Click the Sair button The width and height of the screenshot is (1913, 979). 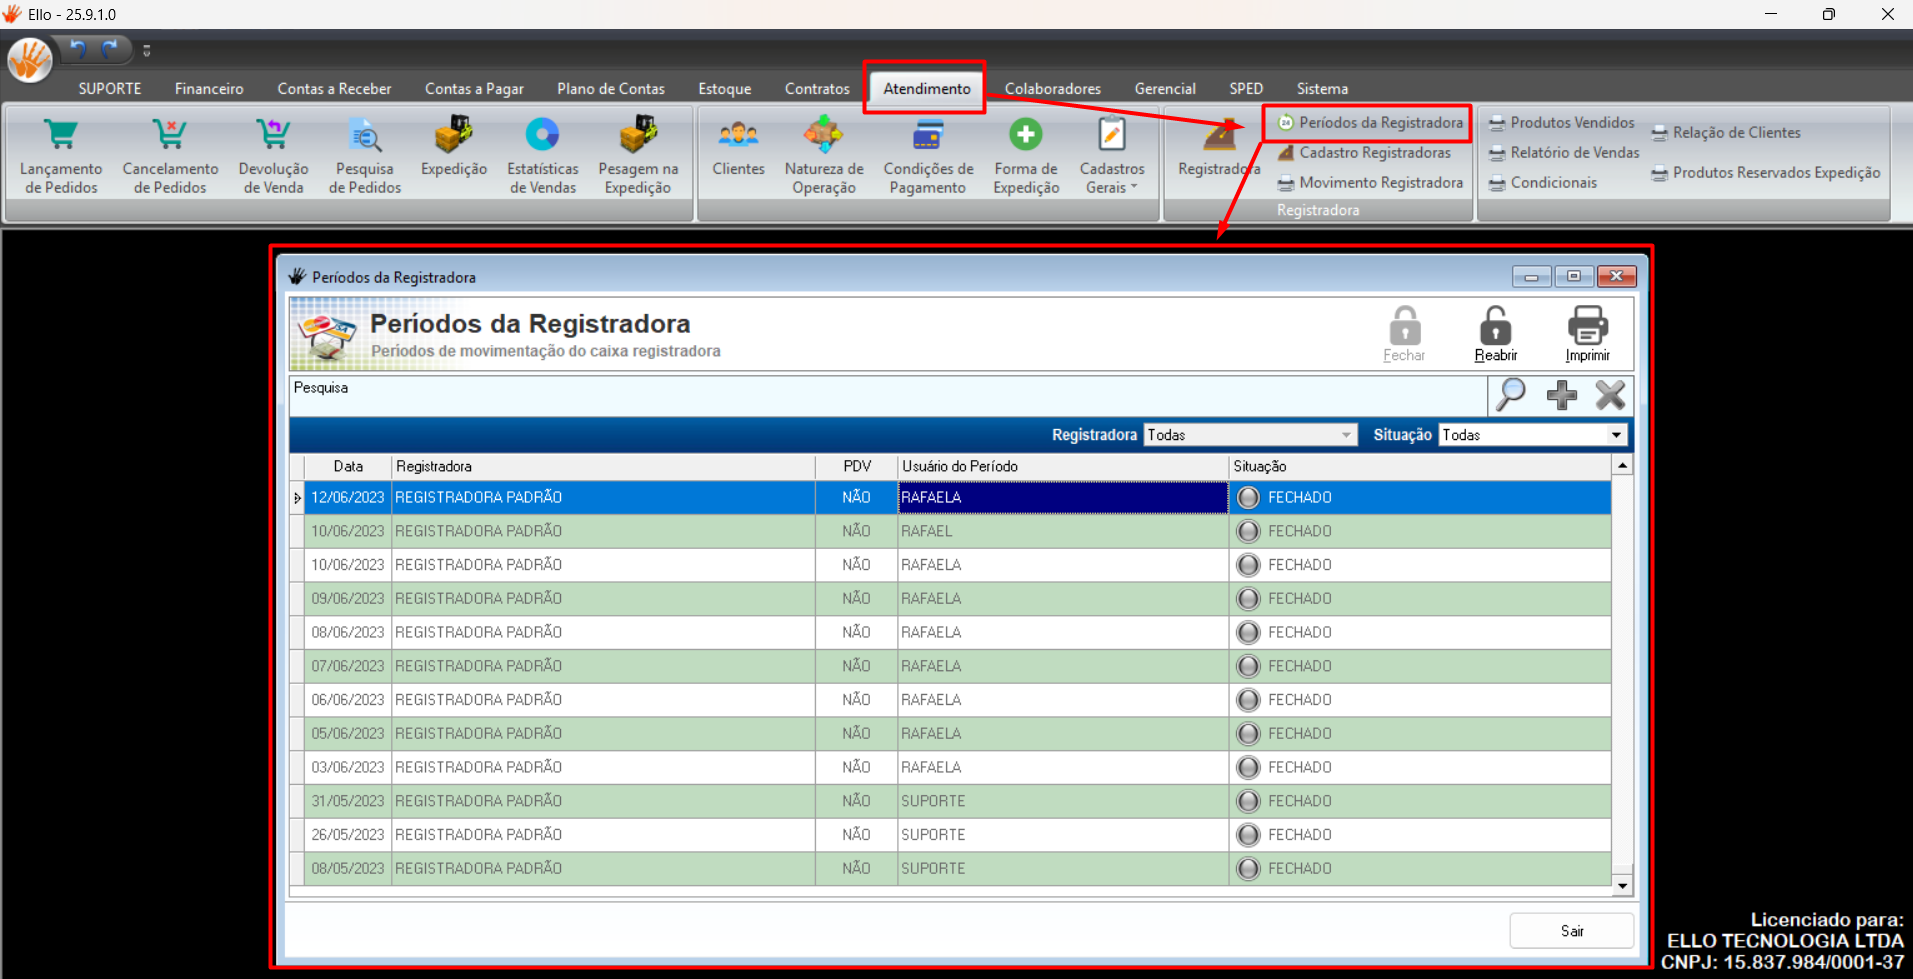point(1571,931)
